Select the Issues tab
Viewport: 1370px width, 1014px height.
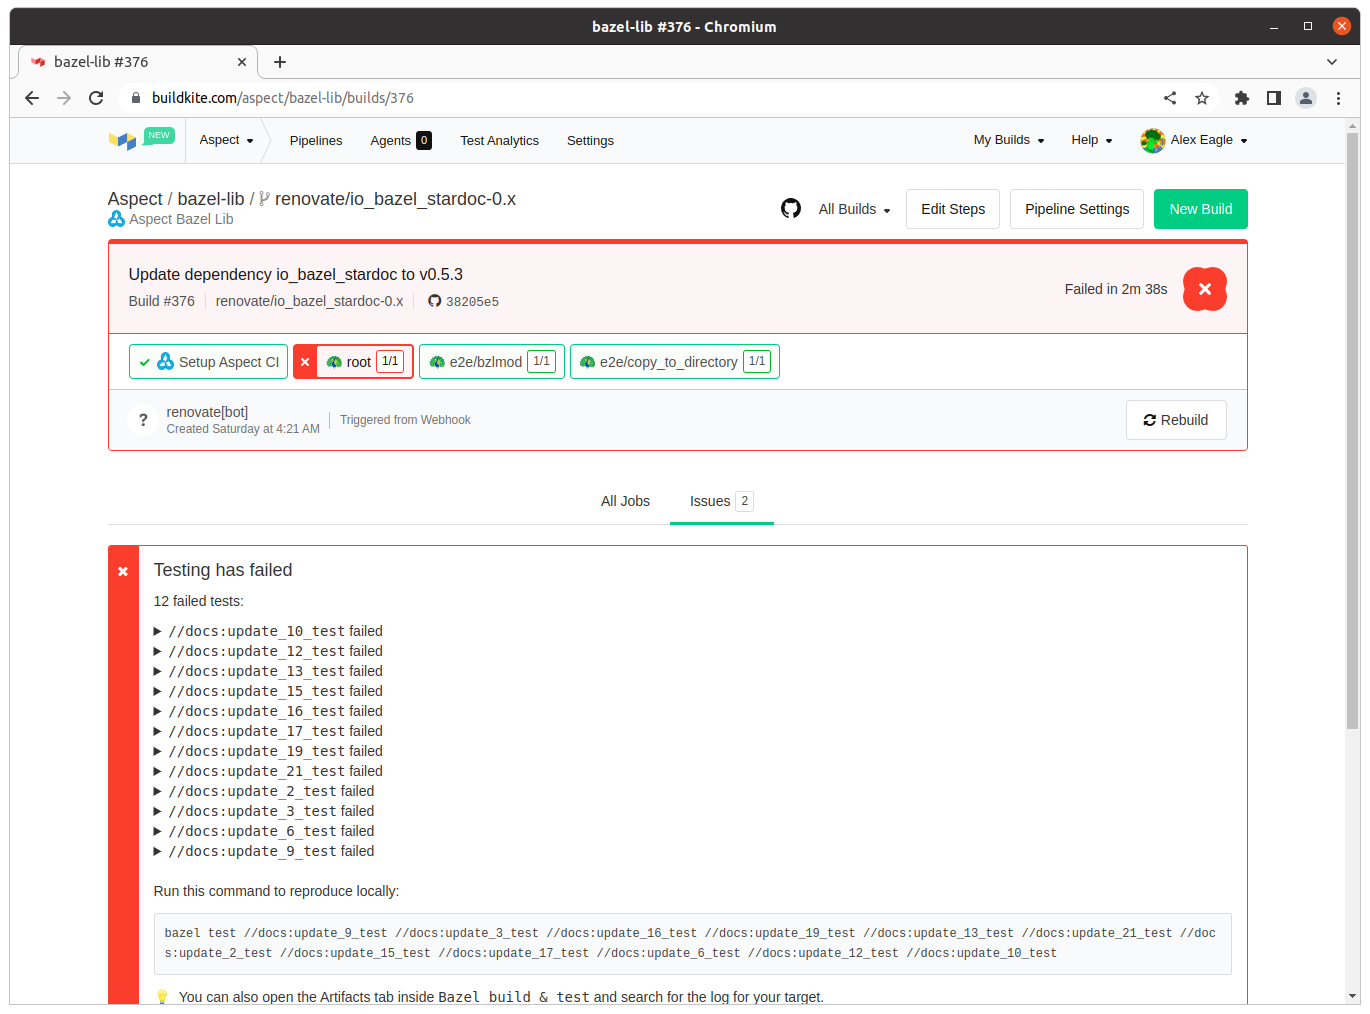pyautogui.click(x=721, y=501)
